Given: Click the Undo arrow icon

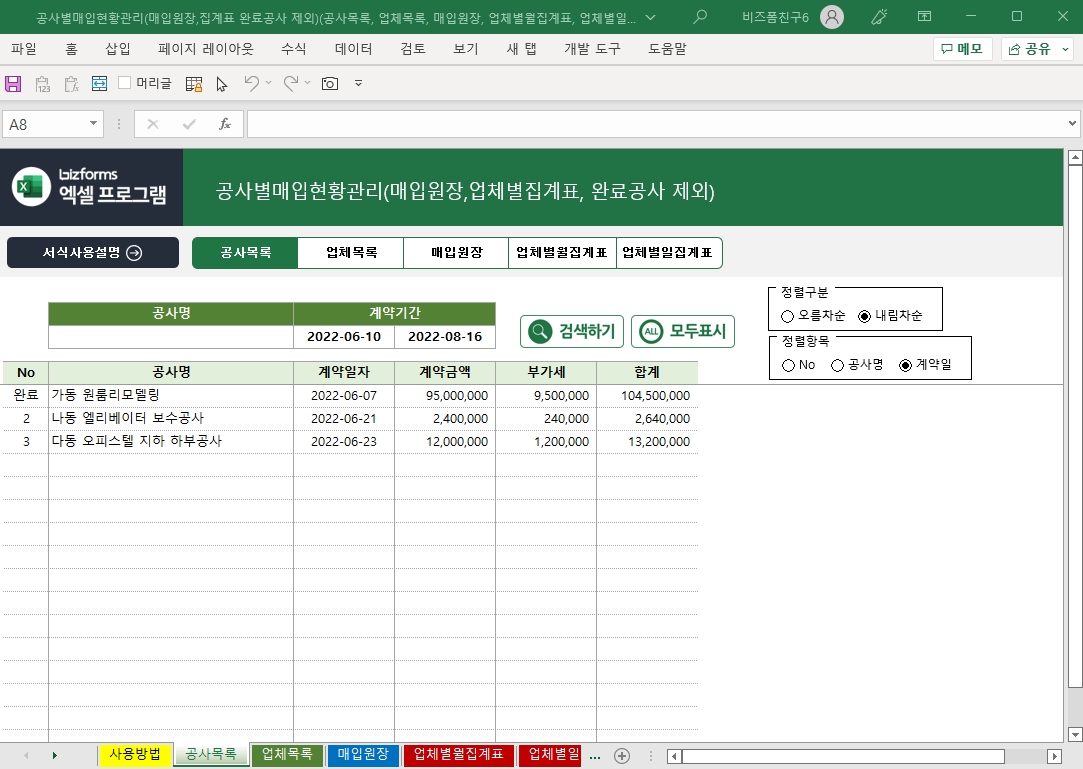Looking at the screenshot, I should pos(252,84).
